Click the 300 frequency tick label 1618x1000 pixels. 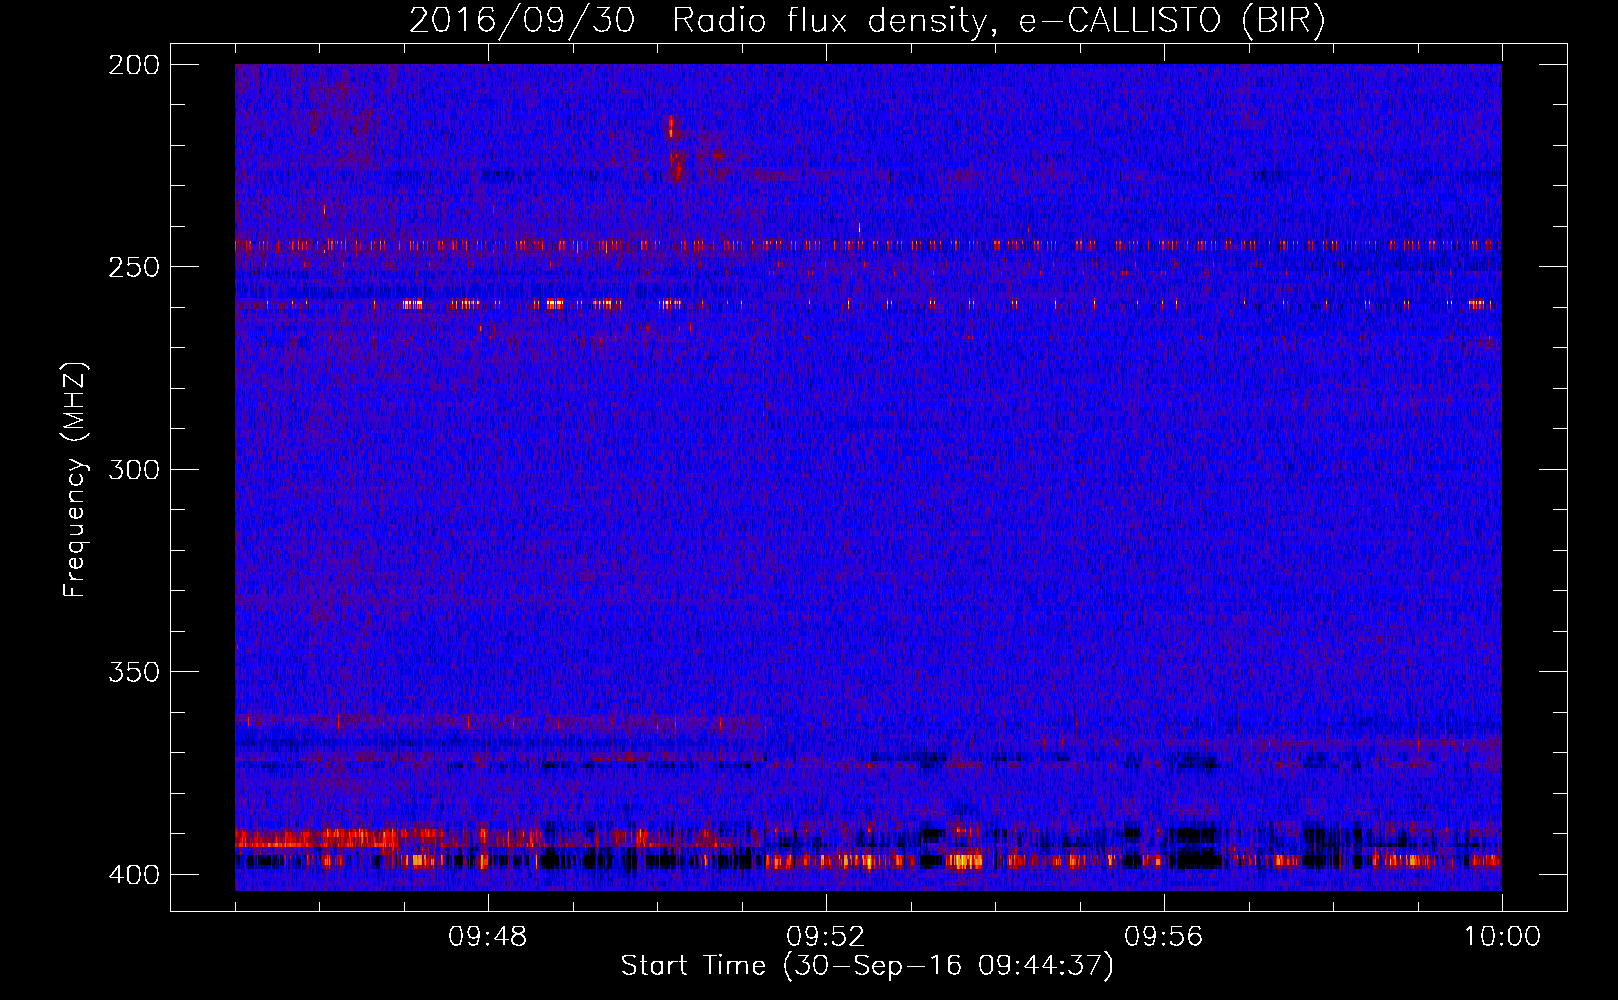click(134, 469)
